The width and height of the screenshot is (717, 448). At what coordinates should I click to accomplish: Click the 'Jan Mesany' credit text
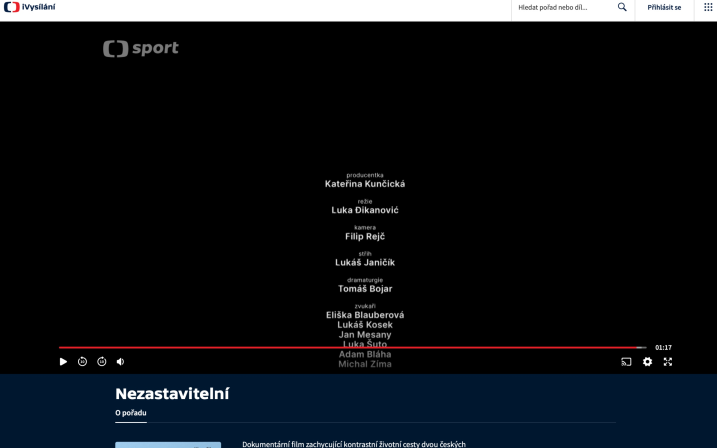point(365,335)
